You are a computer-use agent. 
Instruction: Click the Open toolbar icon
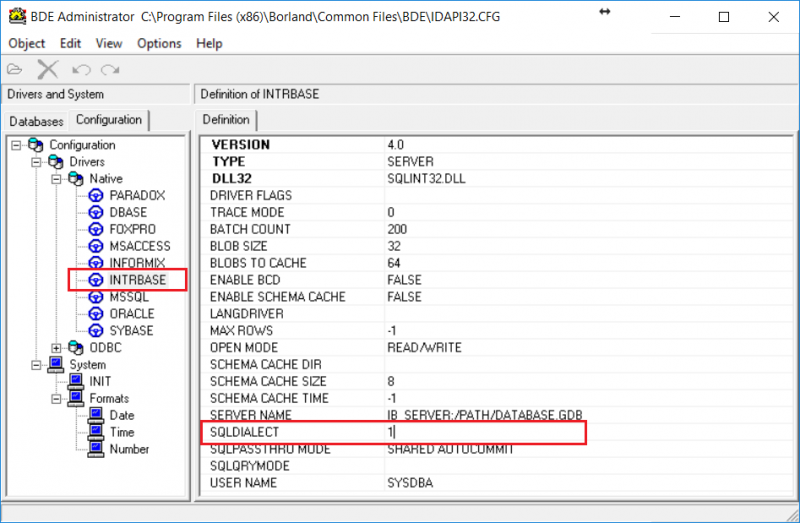pyautogui.click(x=15, y=69)
